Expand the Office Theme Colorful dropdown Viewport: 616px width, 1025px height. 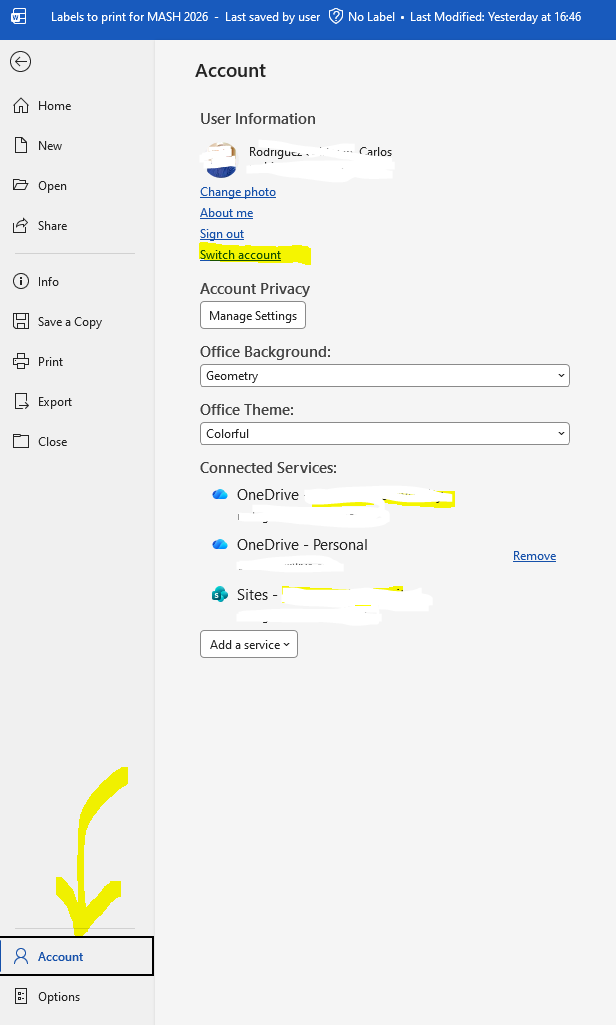(x=385, y=434)
